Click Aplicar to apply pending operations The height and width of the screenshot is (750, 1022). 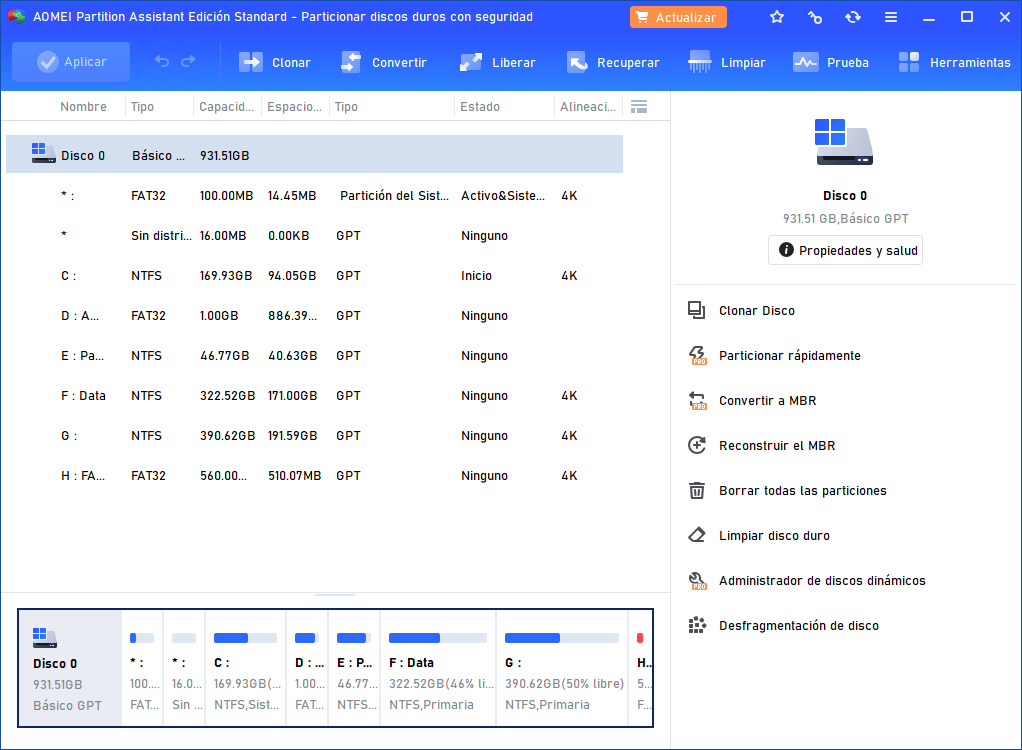click(x=70, y=62)
